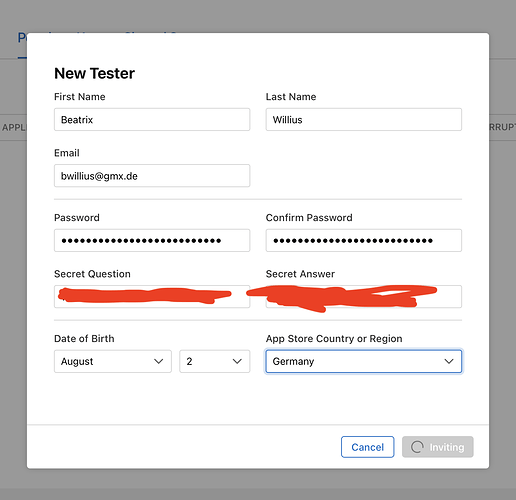Click the chevron arrow on the day selector
The image size is (516, 500).
click(237, 361)
